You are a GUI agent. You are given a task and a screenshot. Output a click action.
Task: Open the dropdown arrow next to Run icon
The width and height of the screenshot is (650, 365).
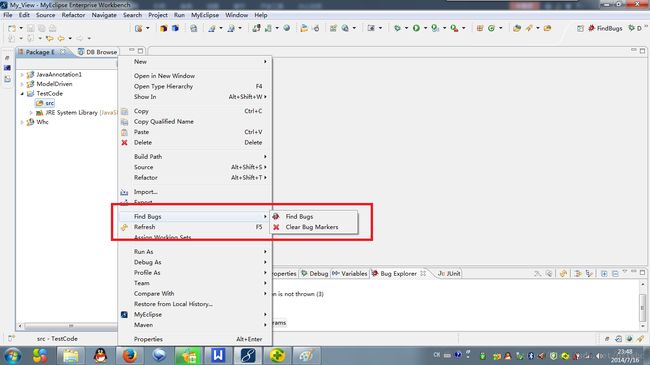(x=425, y=28)
